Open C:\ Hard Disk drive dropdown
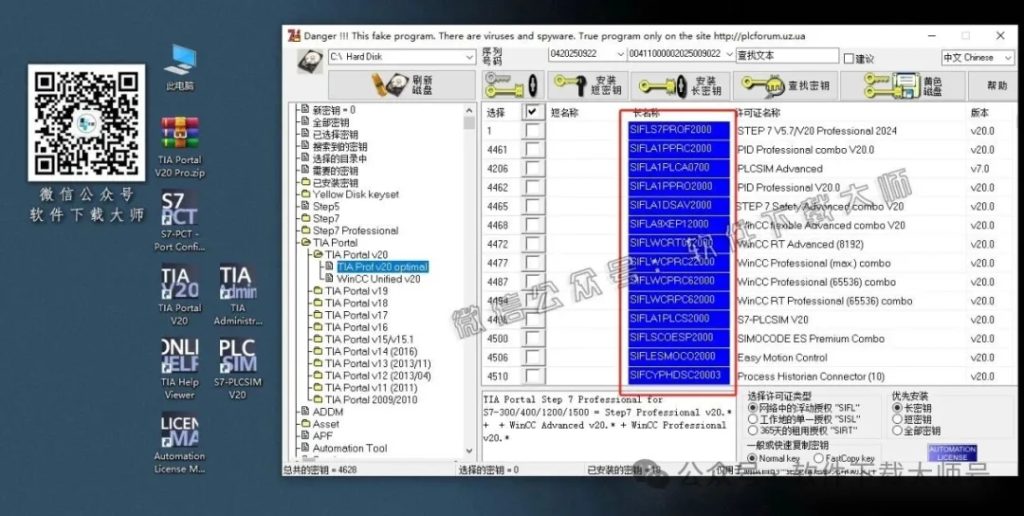1024x516 pixels. tap(470, 57)
